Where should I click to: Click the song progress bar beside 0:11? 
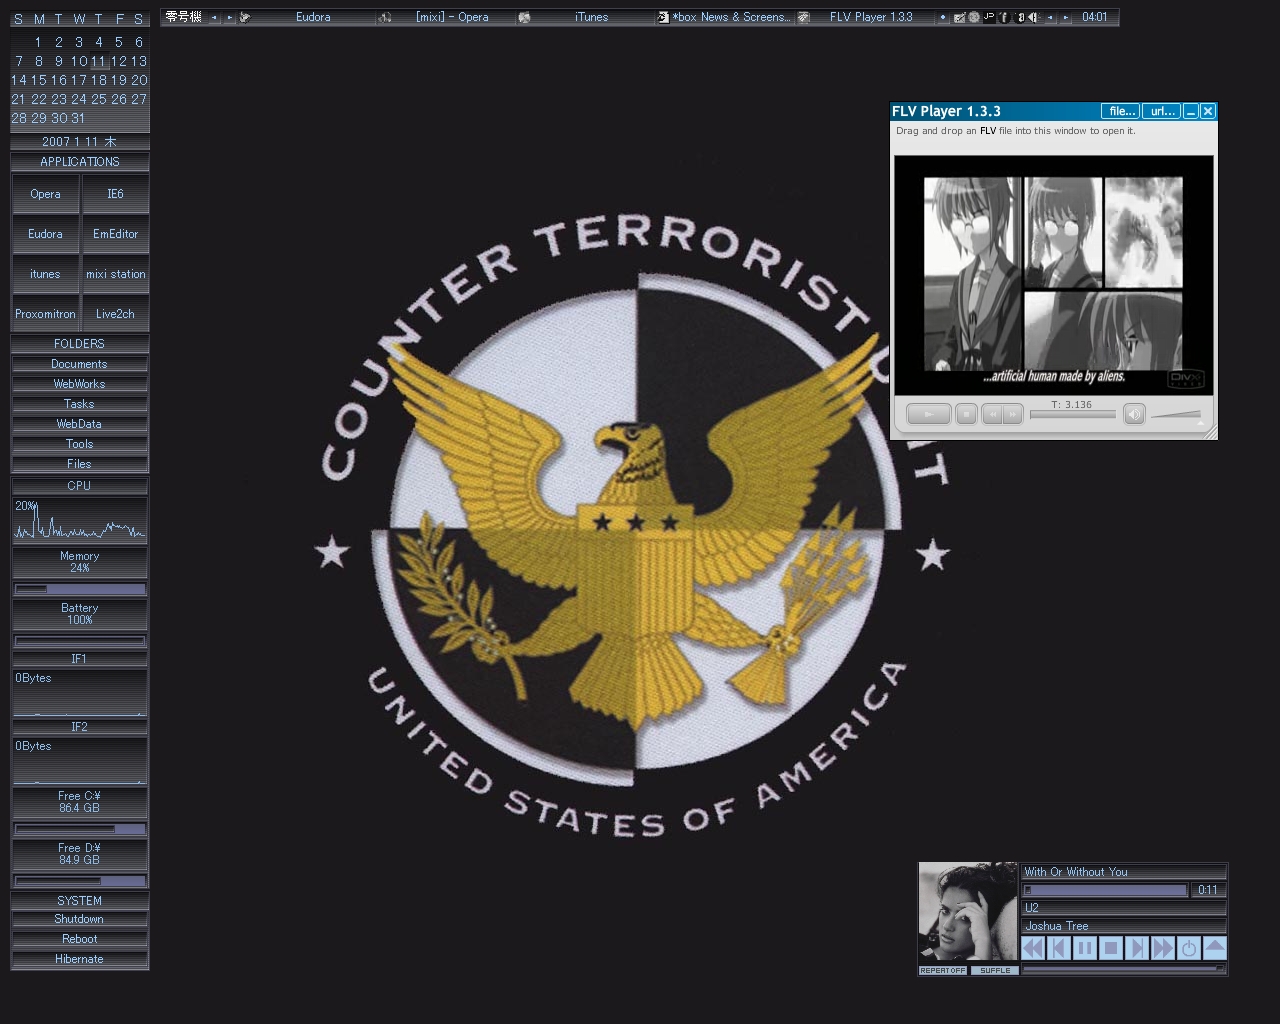[x=1105, y=890]
